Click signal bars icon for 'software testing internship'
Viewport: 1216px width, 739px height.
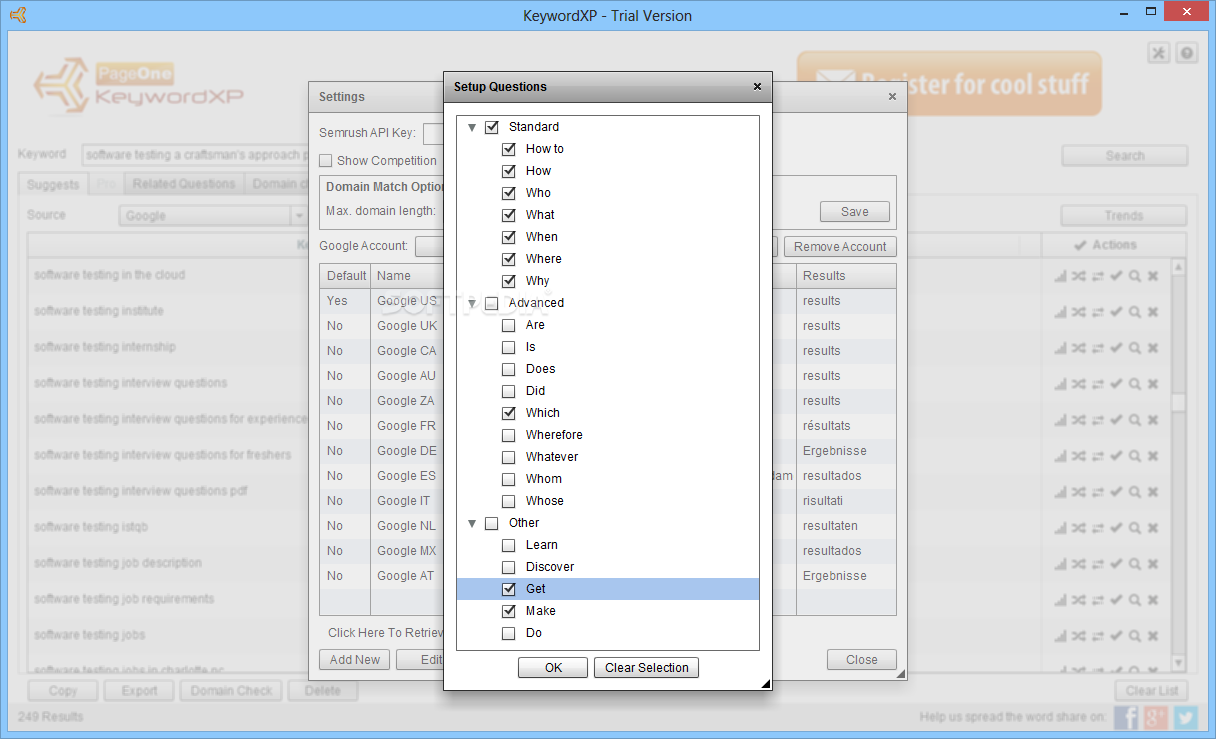[1060, 348]
